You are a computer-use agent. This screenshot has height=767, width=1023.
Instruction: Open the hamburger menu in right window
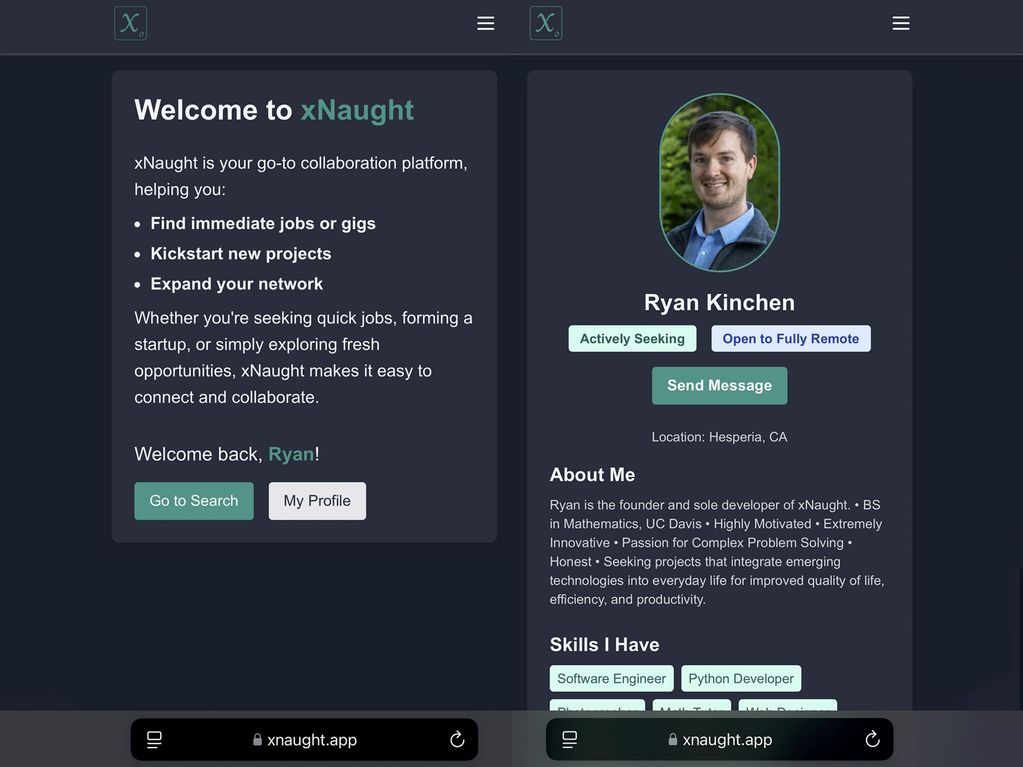[x=900, y=23]
